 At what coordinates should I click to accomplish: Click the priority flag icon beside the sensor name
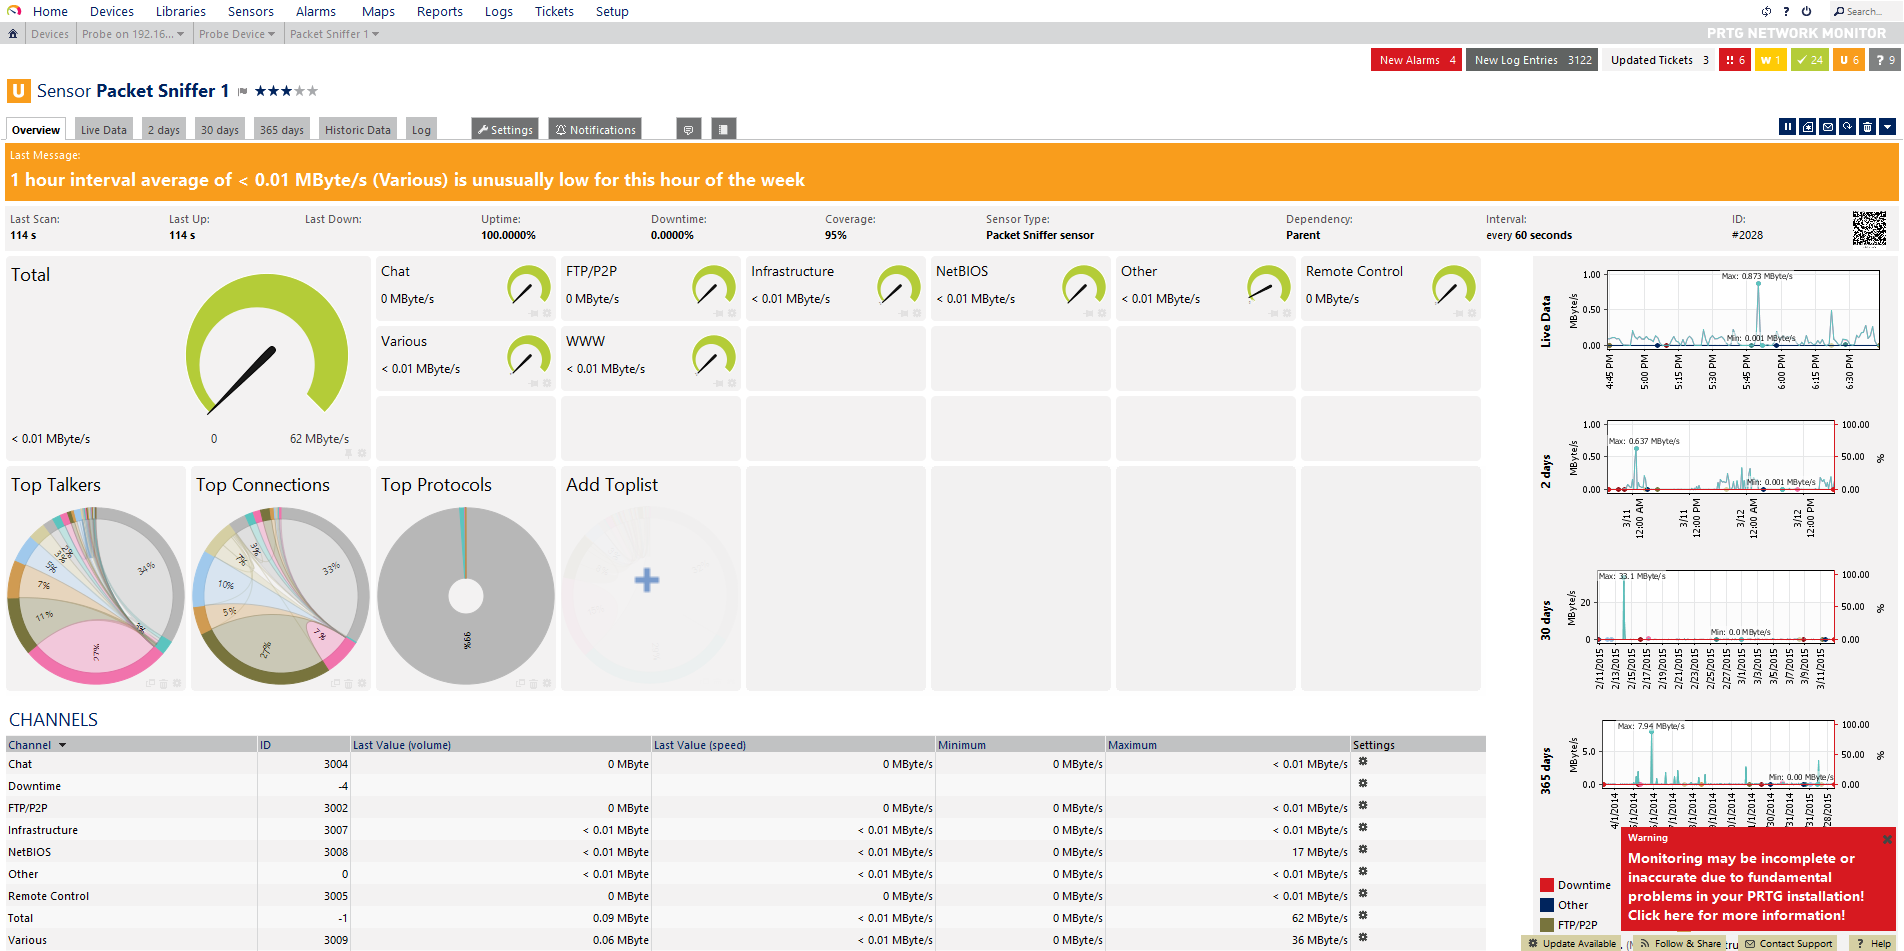click(x=242, y=91)
